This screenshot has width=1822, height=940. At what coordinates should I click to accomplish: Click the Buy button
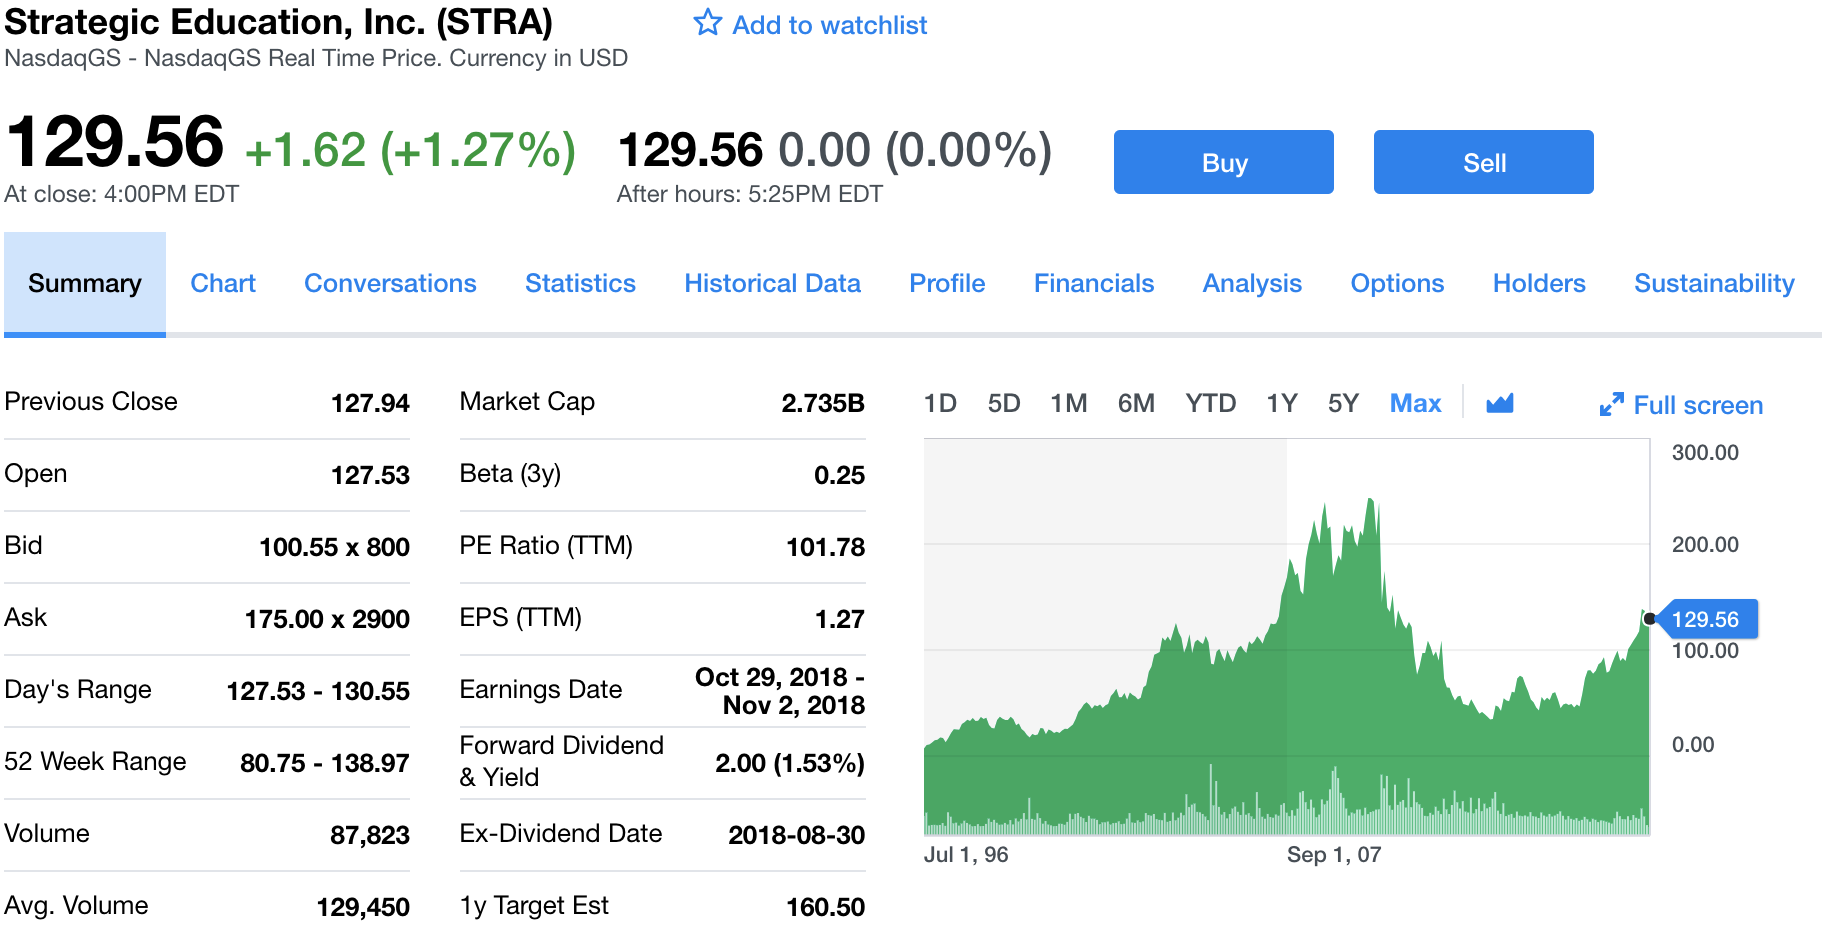click(1224, 162)
